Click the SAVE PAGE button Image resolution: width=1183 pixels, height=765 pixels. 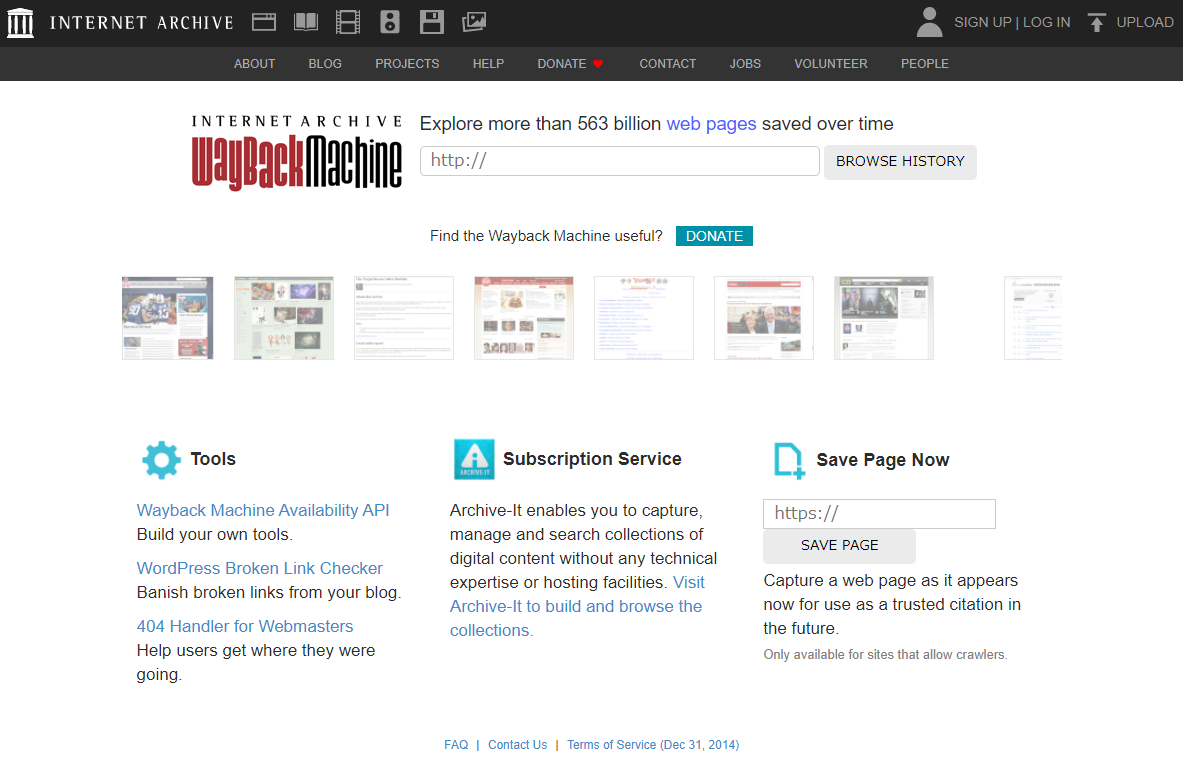840,545
